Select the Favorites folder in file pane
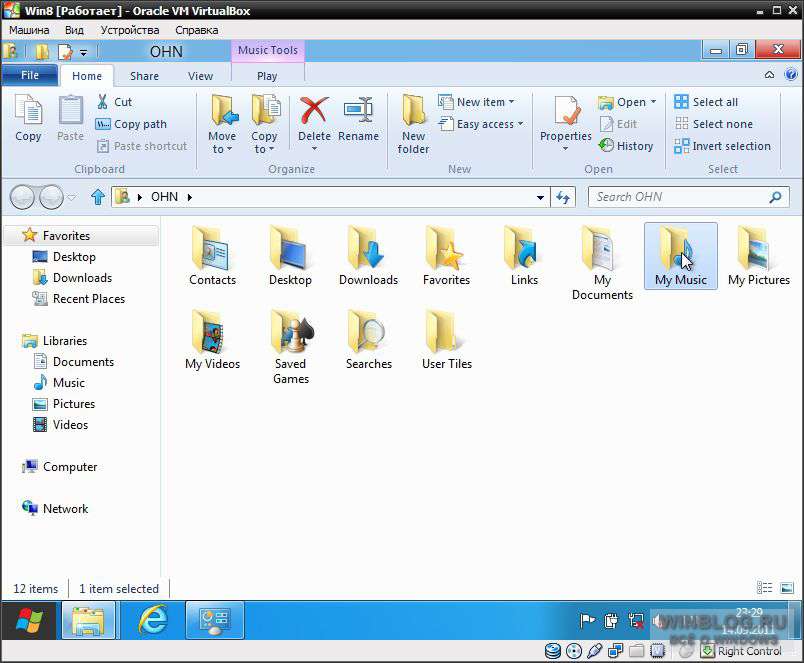This screenshot has width=804, height=663. pyautogui.click(x=446, y=256)
